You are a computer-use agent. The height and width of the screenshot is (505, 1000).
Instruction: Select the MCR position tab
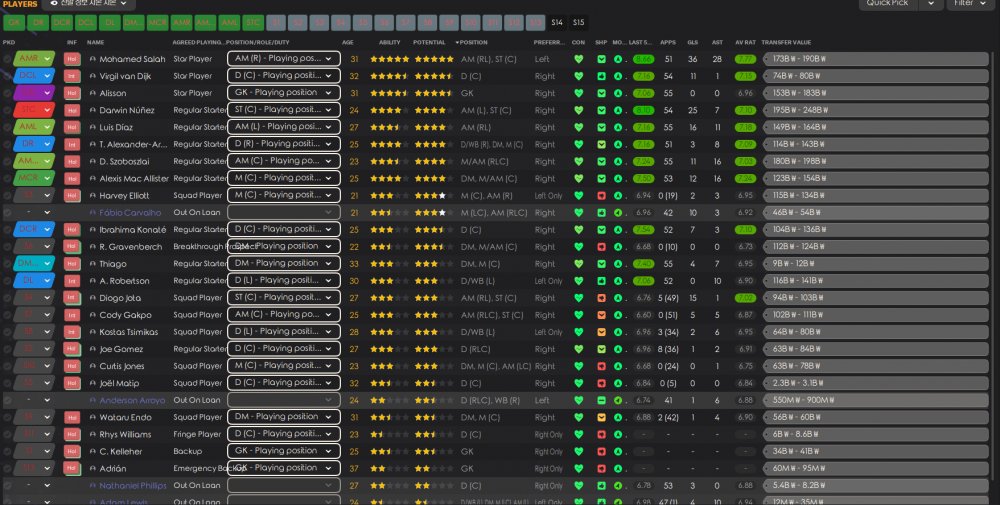click(158, 22)
